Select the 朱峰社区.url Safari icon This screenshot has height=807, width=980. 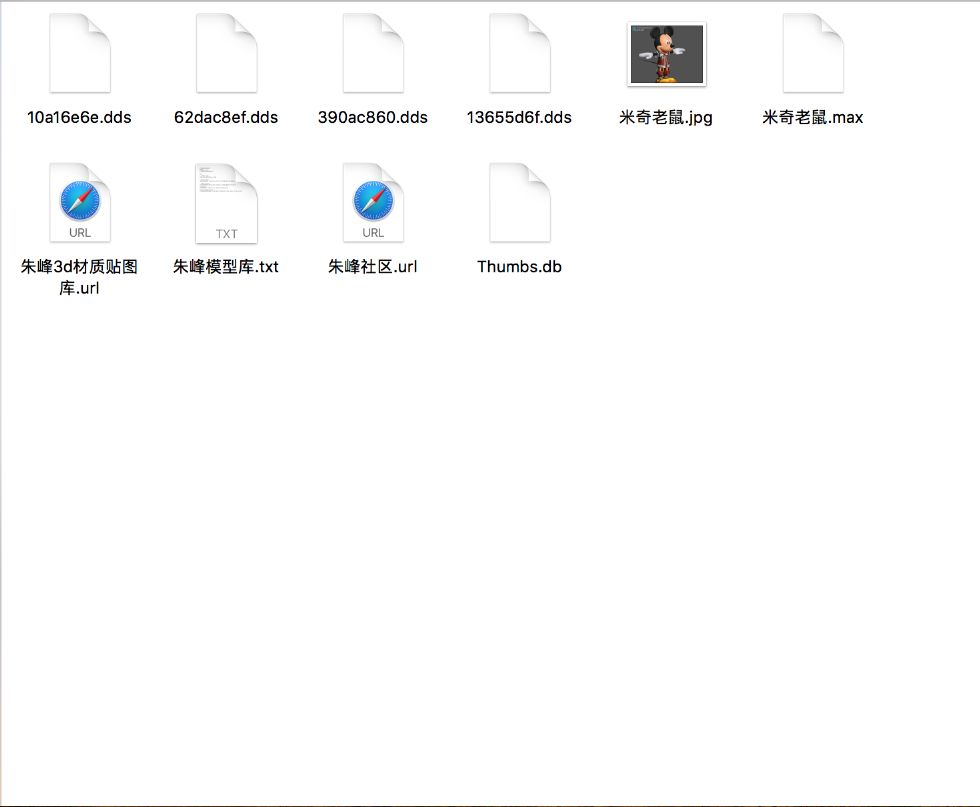tap(373, 203)
